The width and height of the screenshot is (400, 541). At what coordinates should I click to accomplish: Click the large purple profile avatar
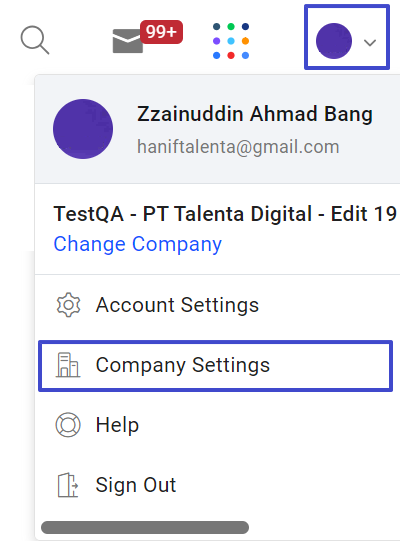83,129
